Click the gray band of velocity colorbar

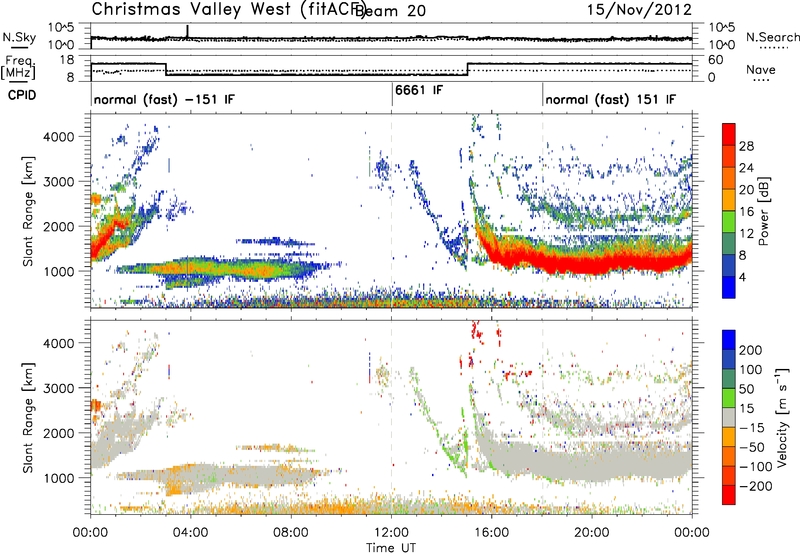729,417
